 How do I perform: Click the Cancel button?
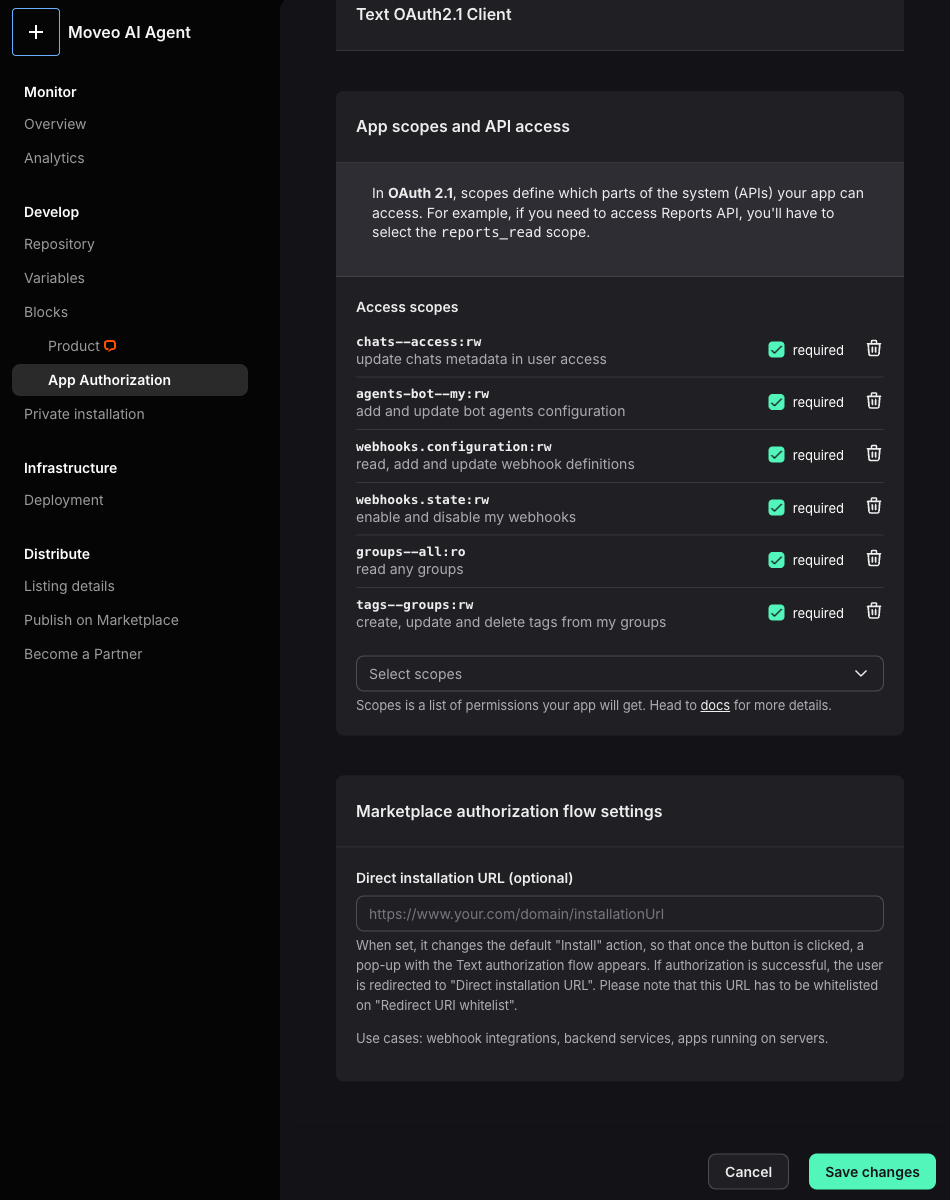pos(748,1172)
